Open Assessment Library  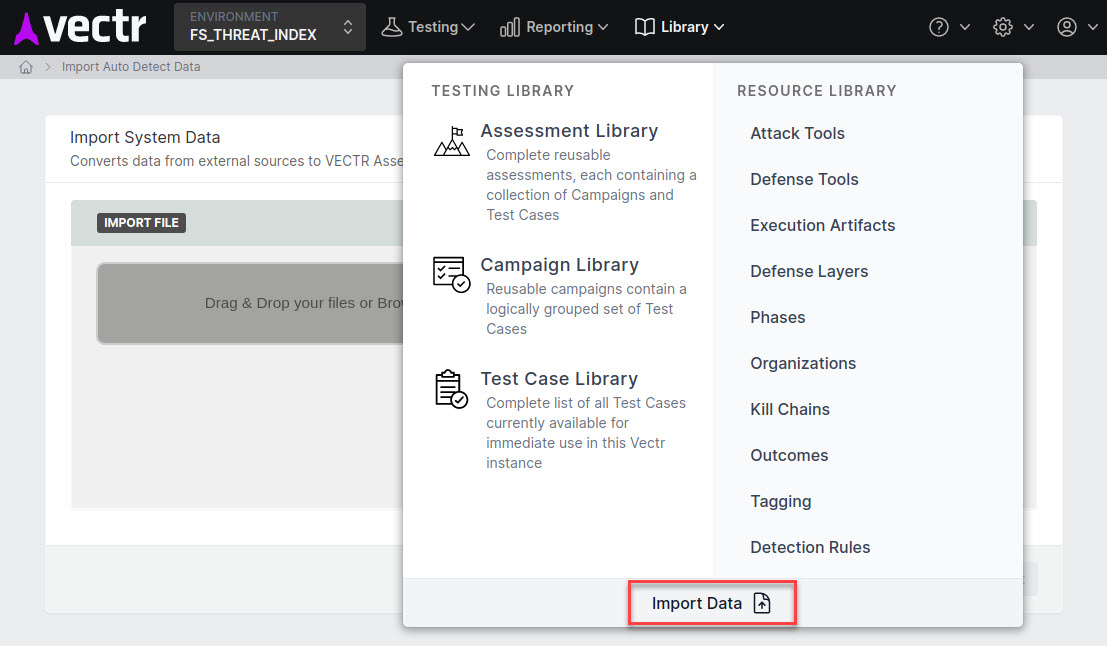click(569, 131)
